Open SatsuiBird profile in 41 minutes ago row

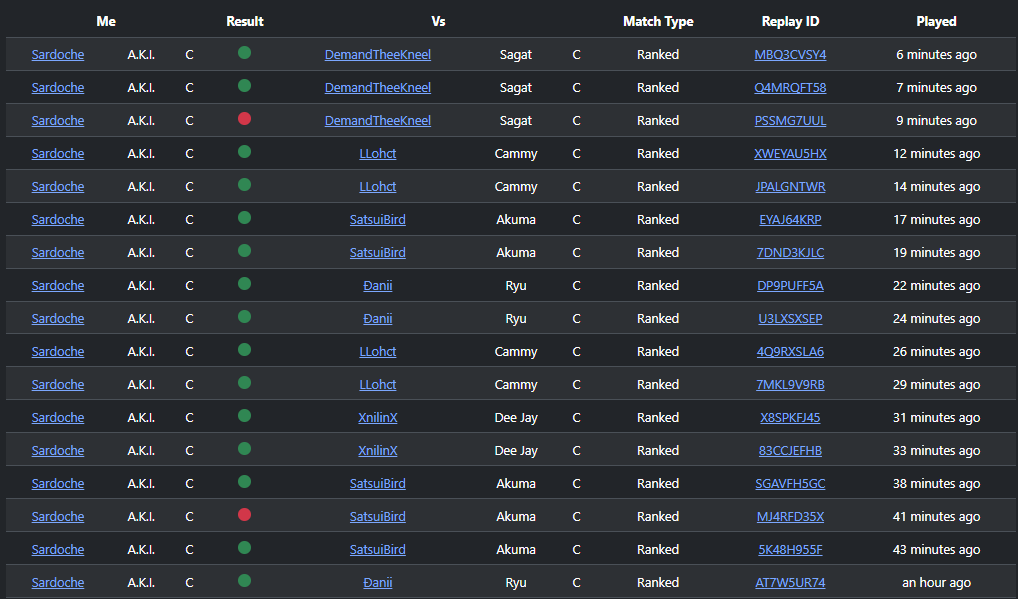[378, 517]
